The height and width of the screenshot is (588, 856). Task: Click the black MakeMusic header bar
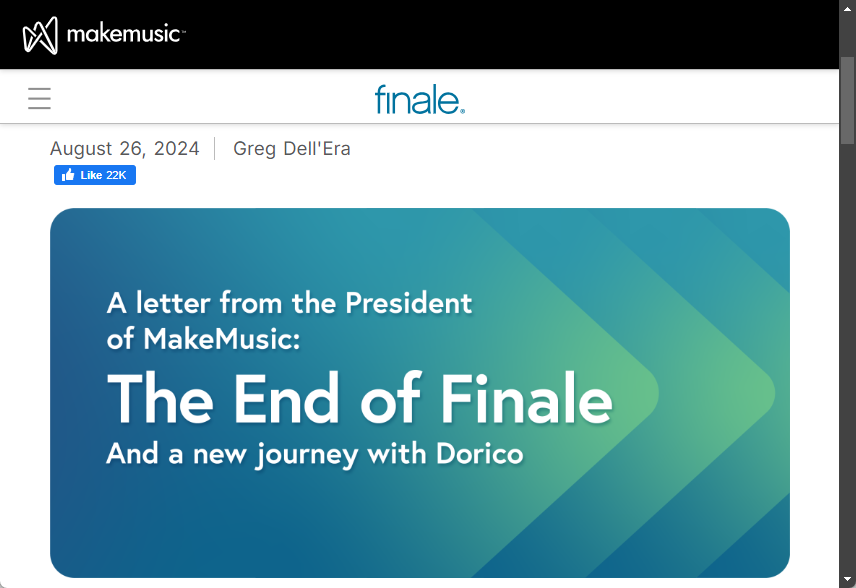500,33
